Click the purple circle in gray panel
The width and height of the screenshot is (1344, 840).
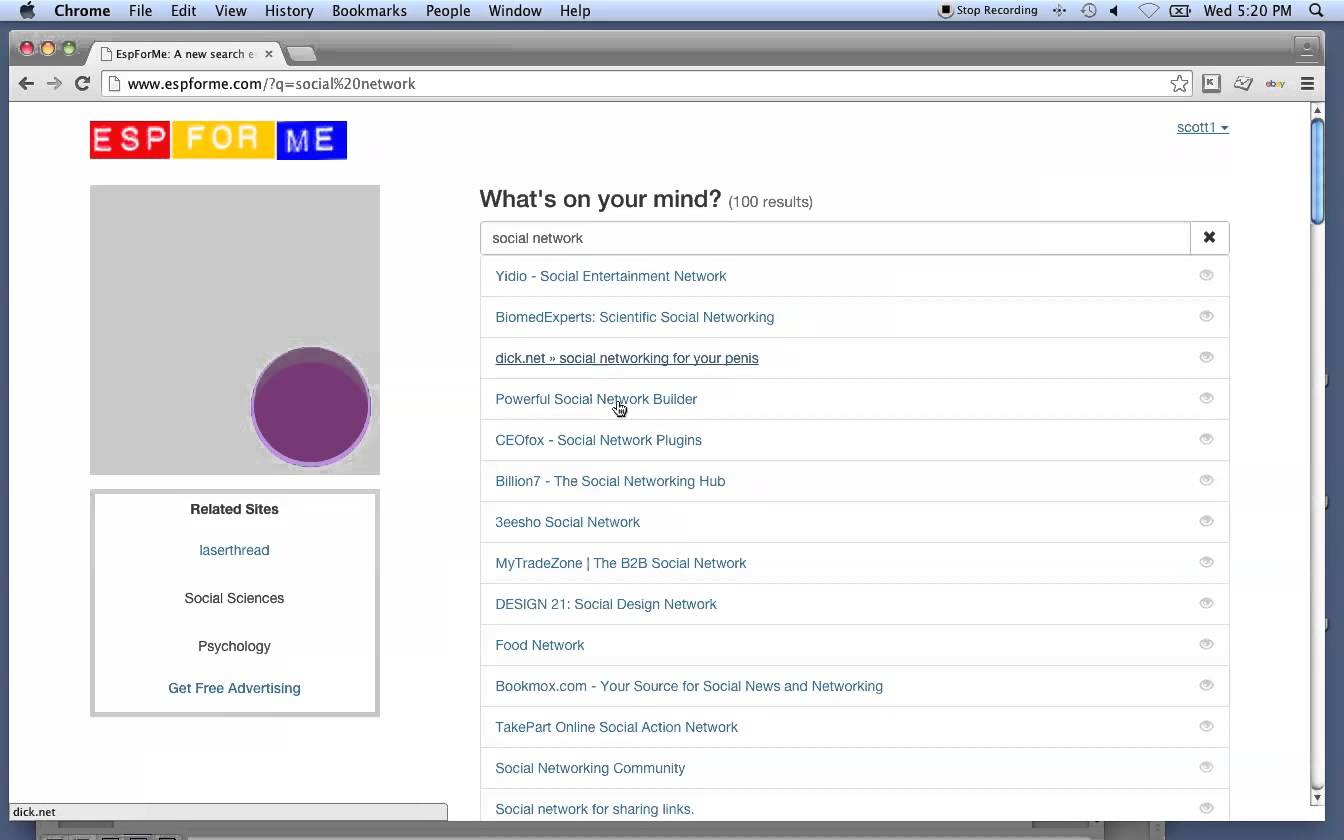[311, 406]
